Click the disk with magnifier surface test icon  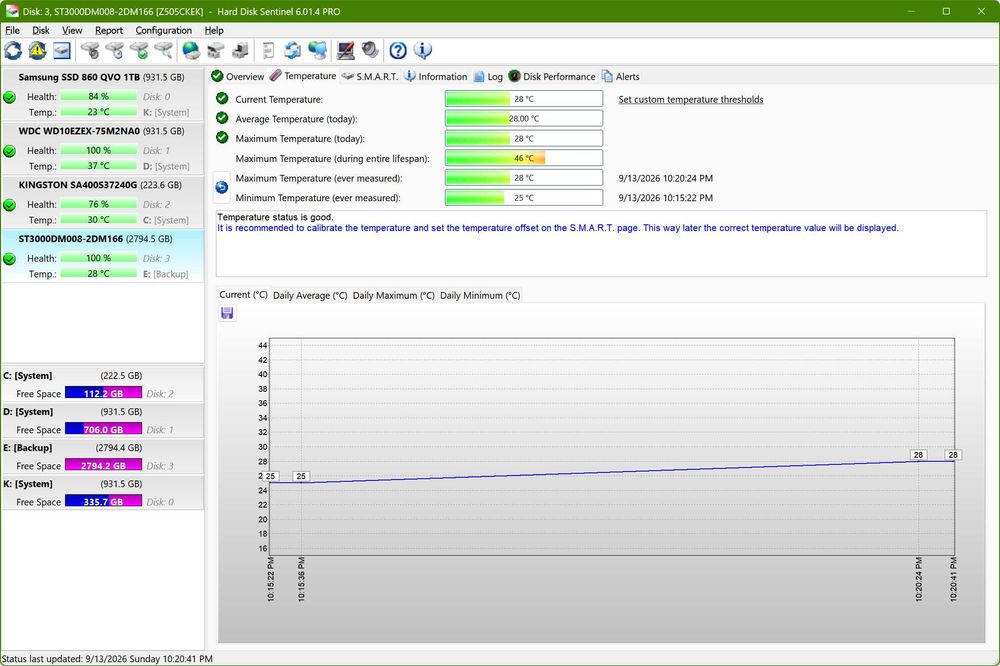click(x=164, y=50)
